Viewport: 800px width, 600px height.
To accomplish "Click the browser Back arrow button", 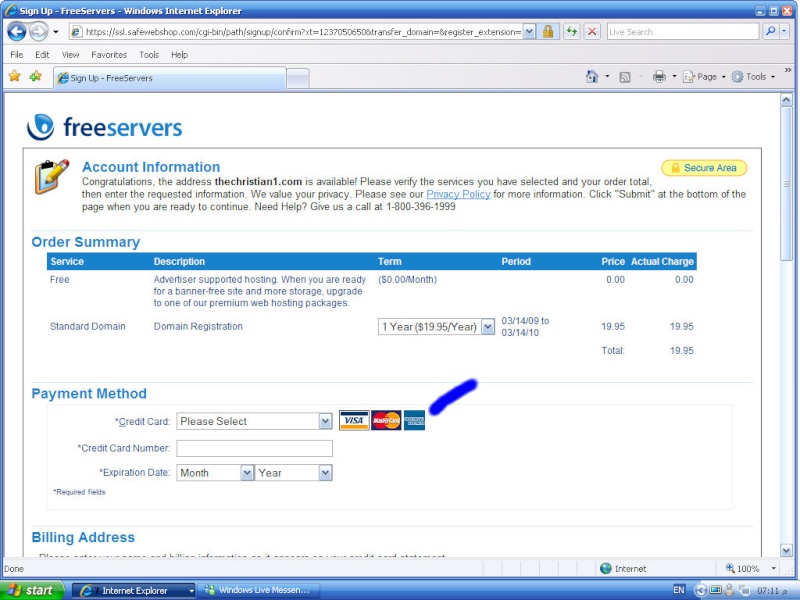I will (16, 31).
